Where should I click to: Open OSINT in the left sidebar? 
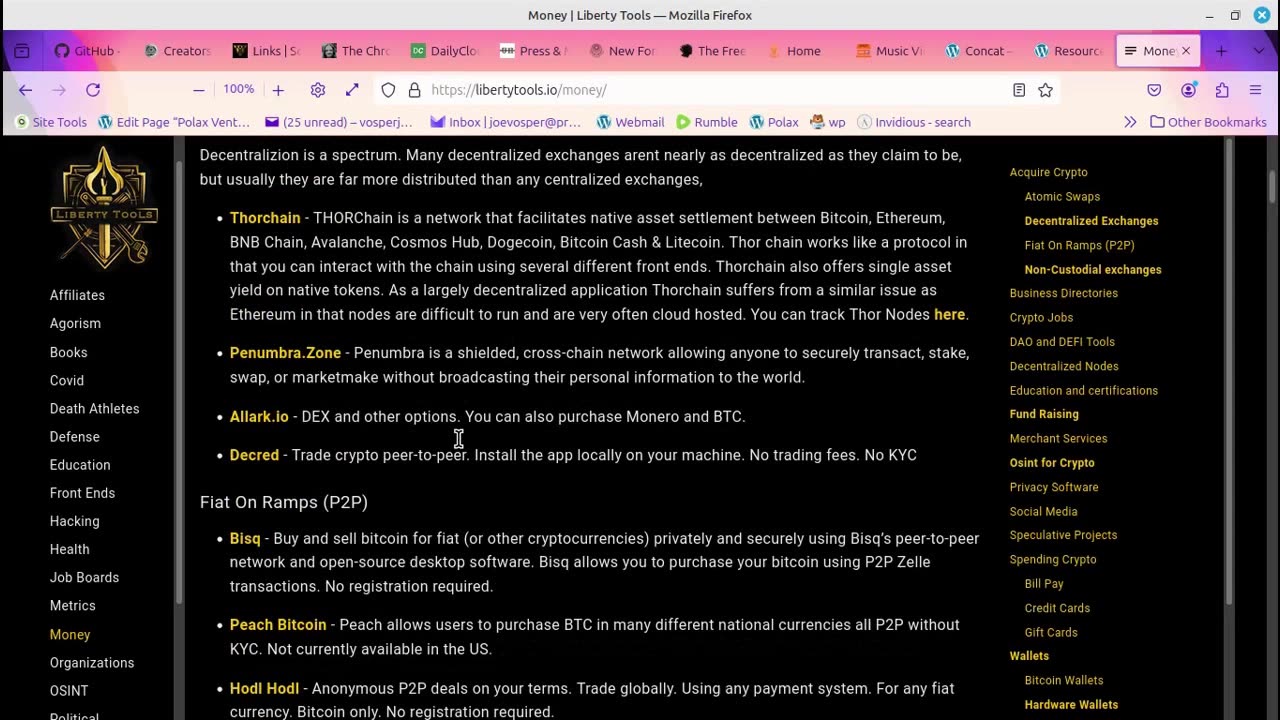(x=69, y=691)
